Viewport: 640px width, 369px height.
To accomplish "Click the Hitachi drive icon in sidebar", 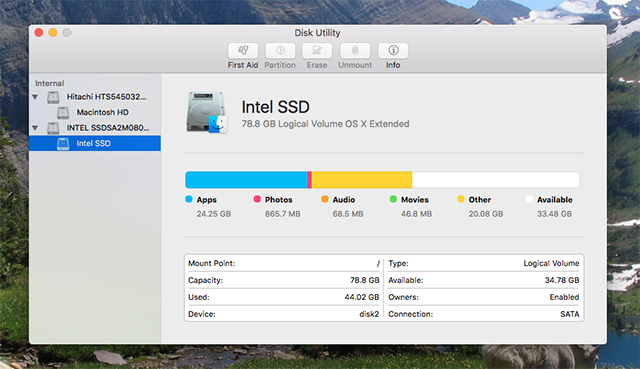I will click(53, 97).
